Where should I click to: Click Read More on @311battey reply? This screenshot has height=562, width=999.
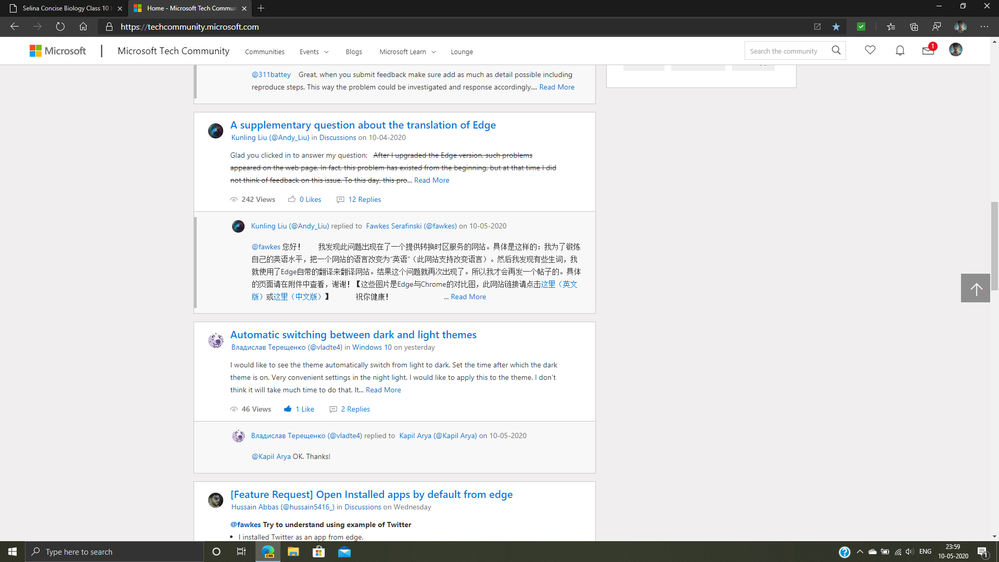556,87
